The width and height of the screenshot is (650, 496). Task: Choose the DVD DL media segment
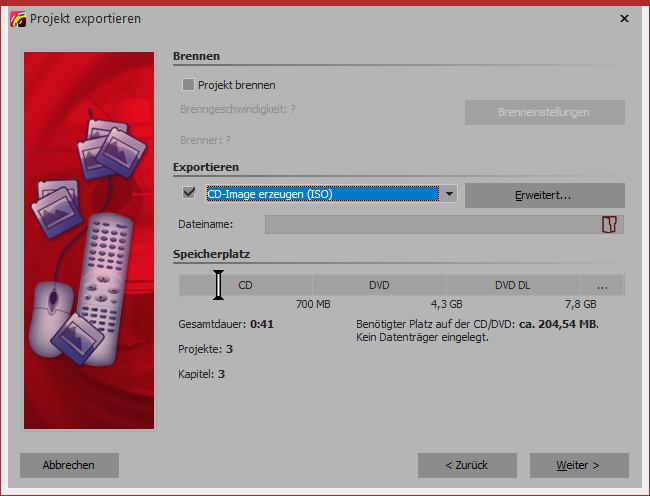point(512,285)
